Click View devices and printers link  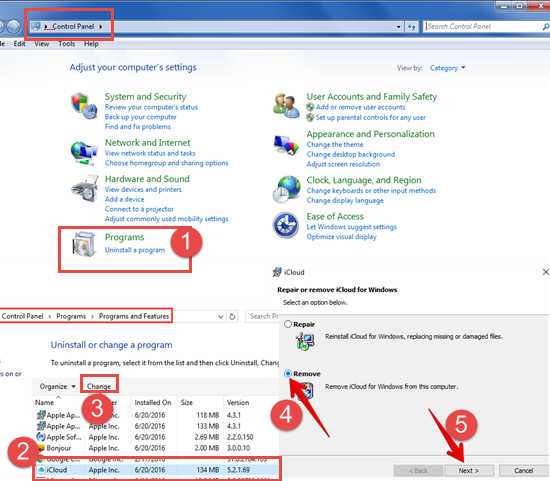point(143,189)
